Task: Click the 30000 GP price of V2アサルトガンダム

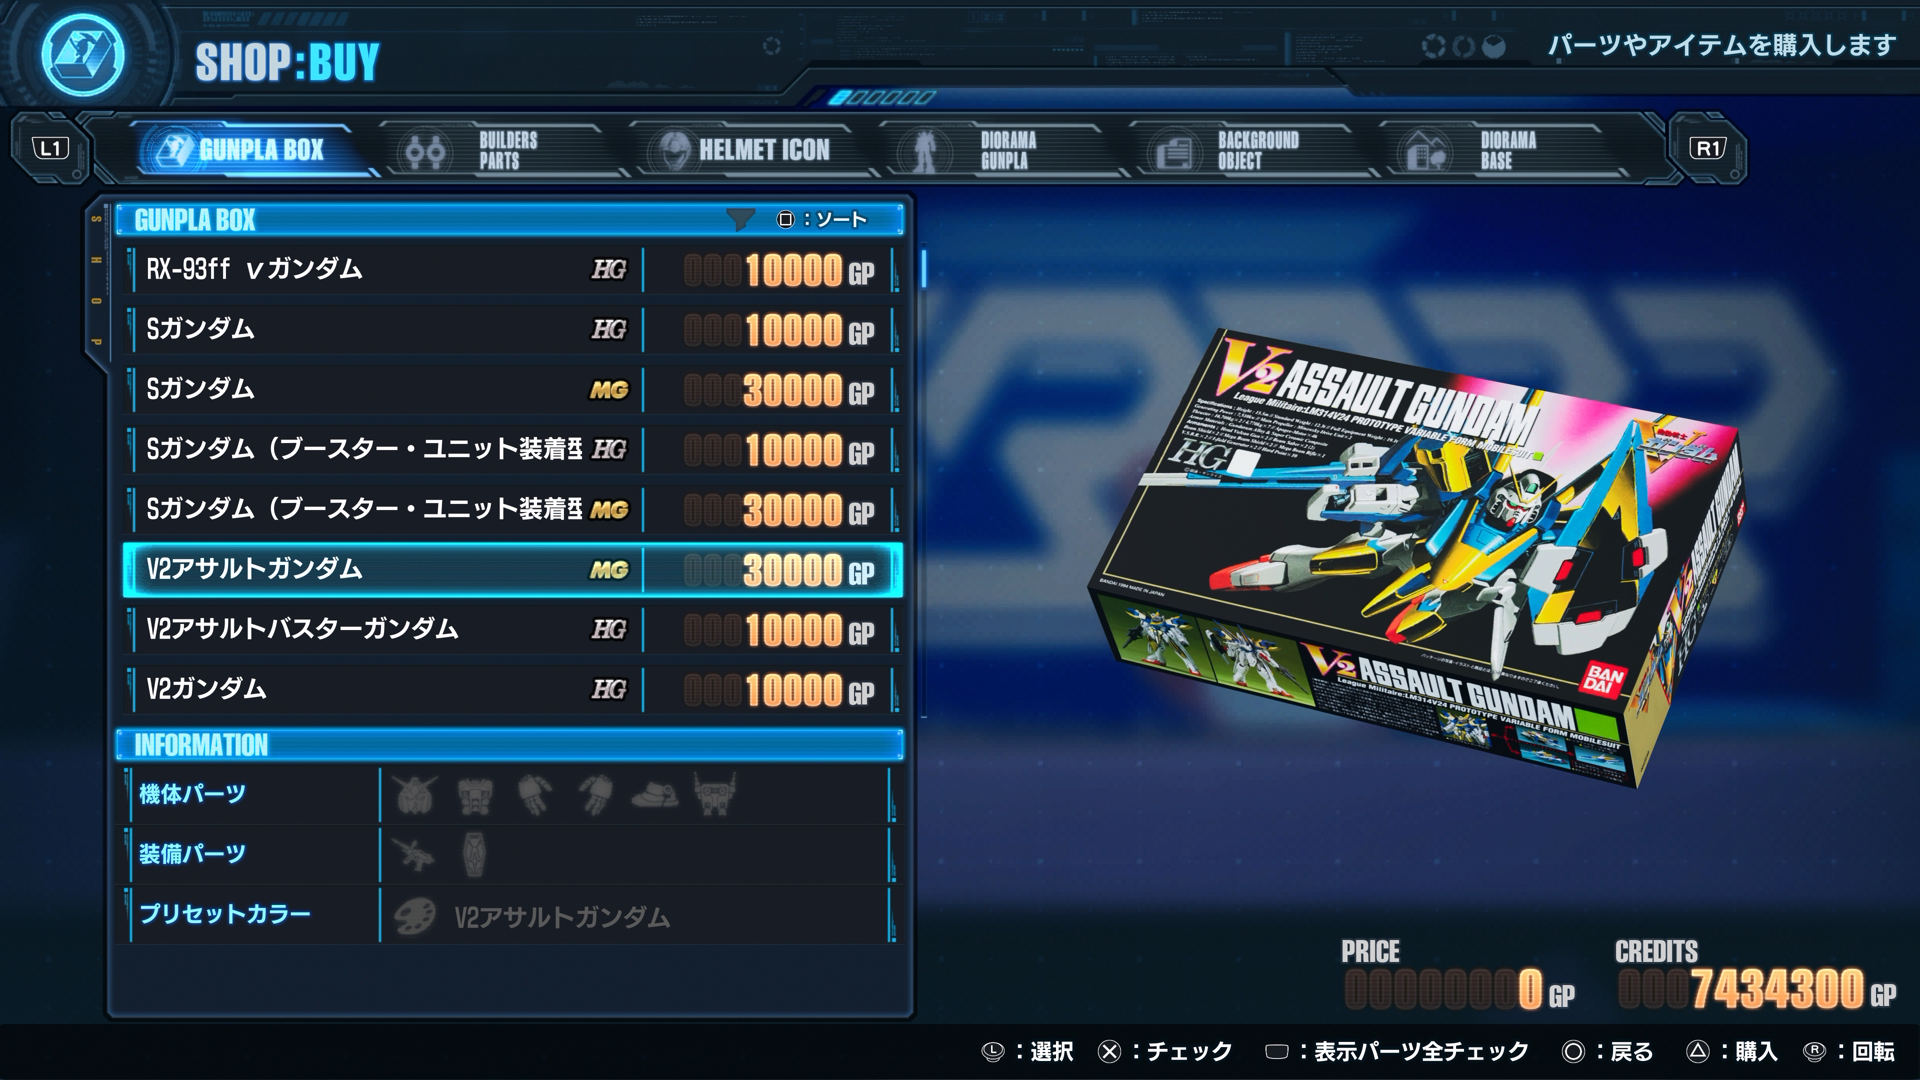Action: pos(779,571)
